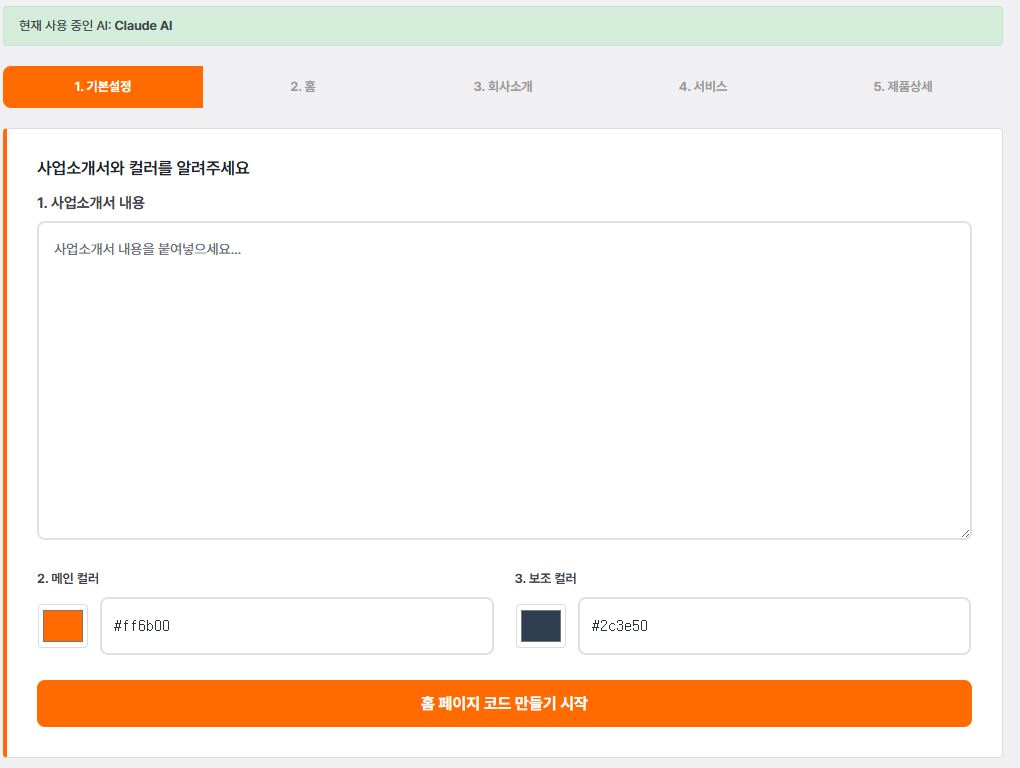Open the 5. 제품상세 step tab

(903, 87)
